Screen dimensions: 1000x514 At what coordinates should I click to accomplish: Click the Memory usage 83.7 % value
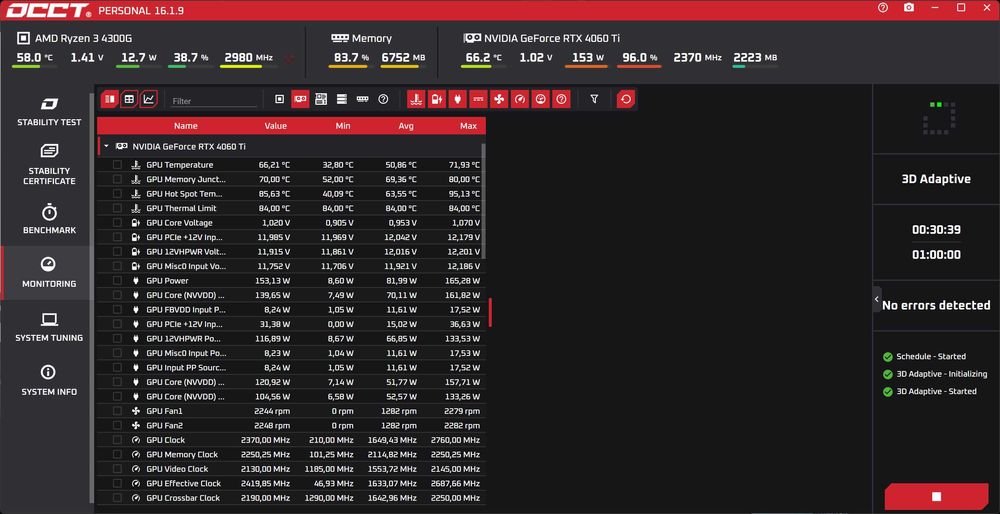351,57
